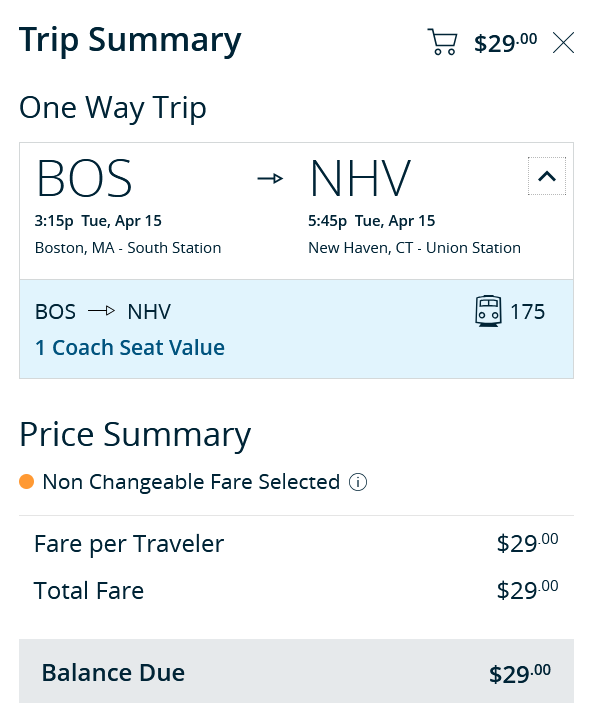Collapse the BOS to NHV trip details
Viewport: 590px width, 718px height.
(547, 176)
